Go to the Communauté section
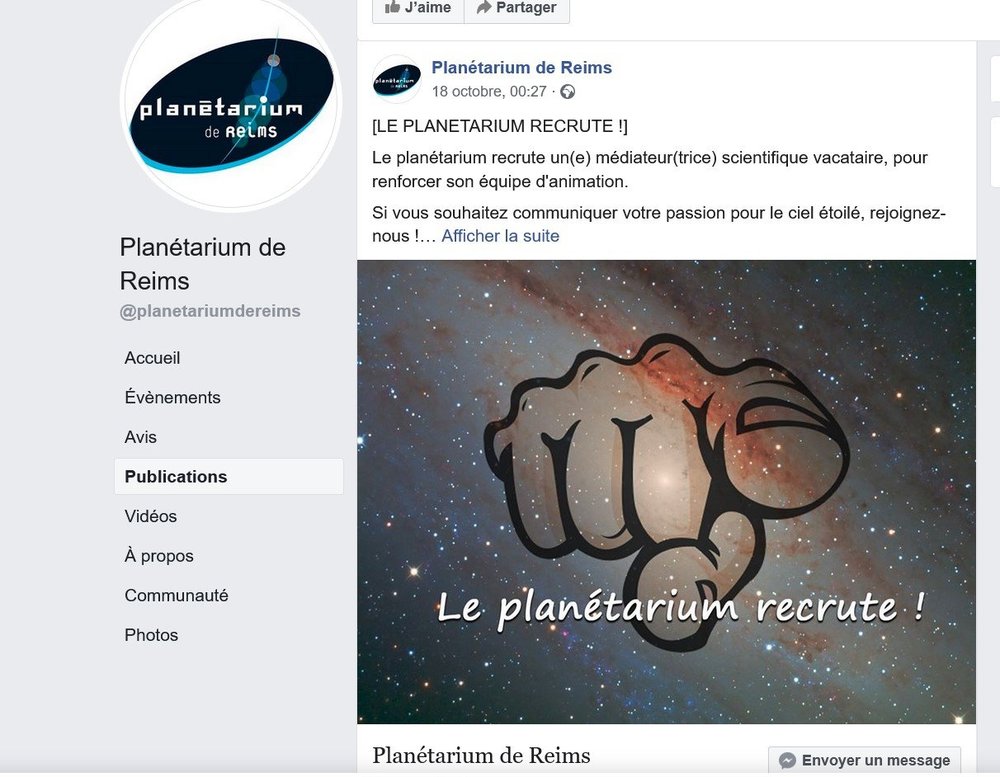 coord(176,595)
